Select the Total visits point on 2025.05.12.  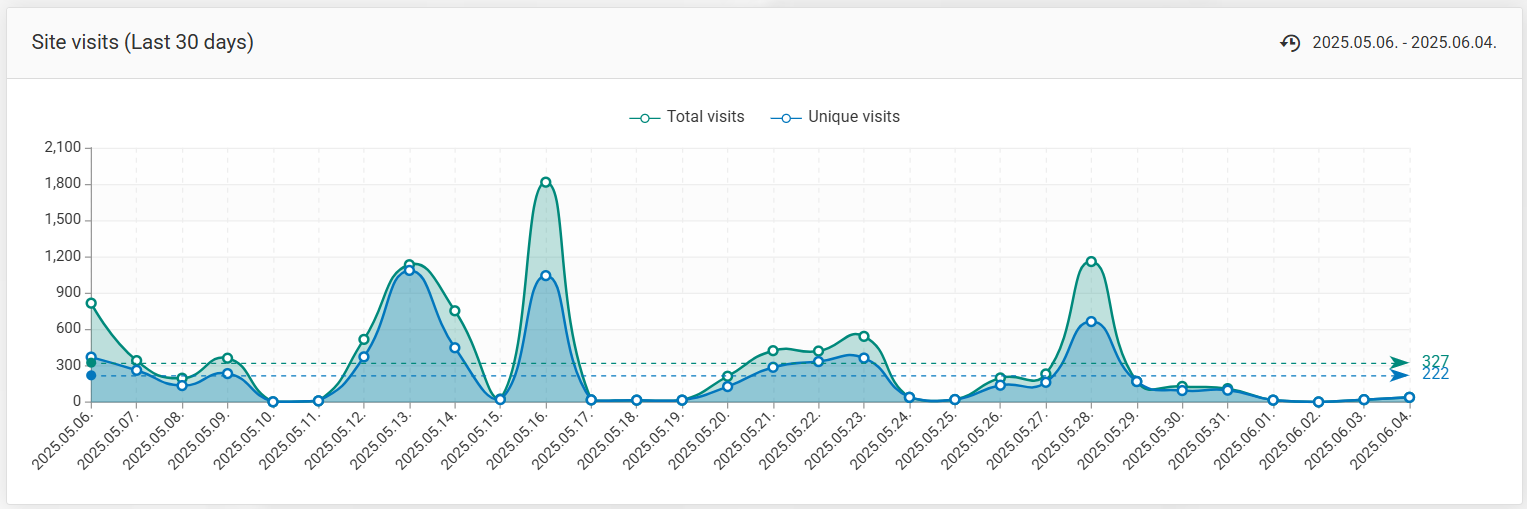364,339
